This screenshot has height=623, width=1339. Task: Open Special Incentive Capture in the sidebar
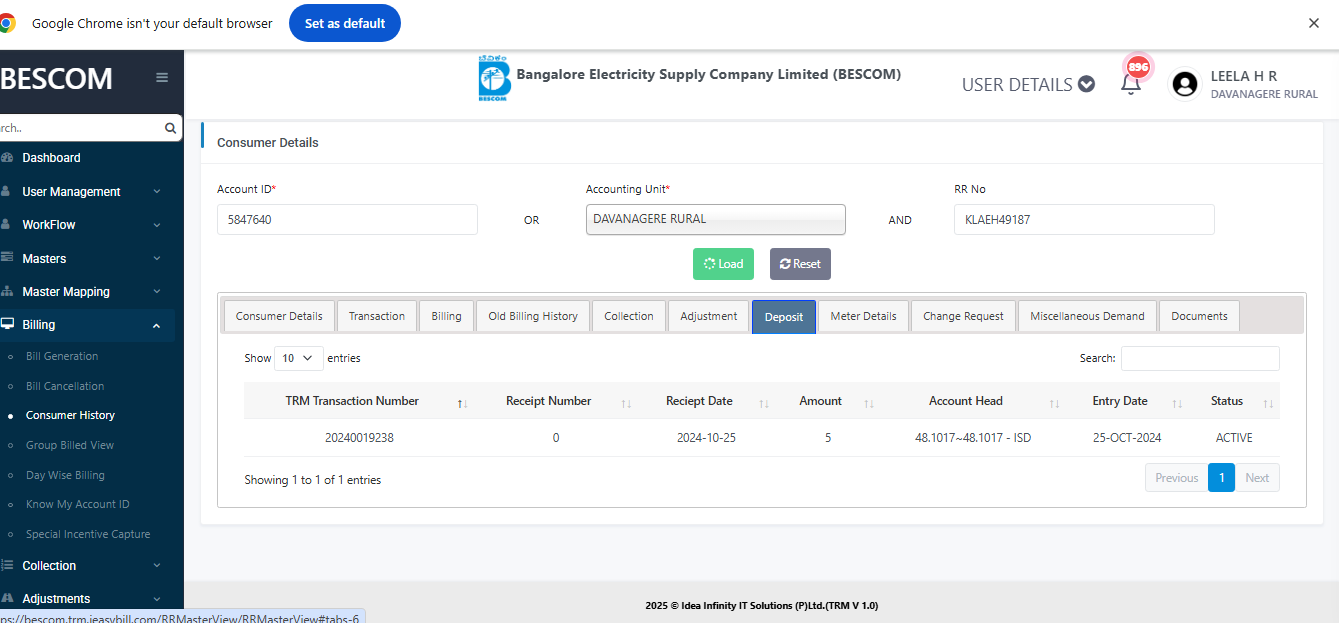pyautogui.click(x=88, y=534)
